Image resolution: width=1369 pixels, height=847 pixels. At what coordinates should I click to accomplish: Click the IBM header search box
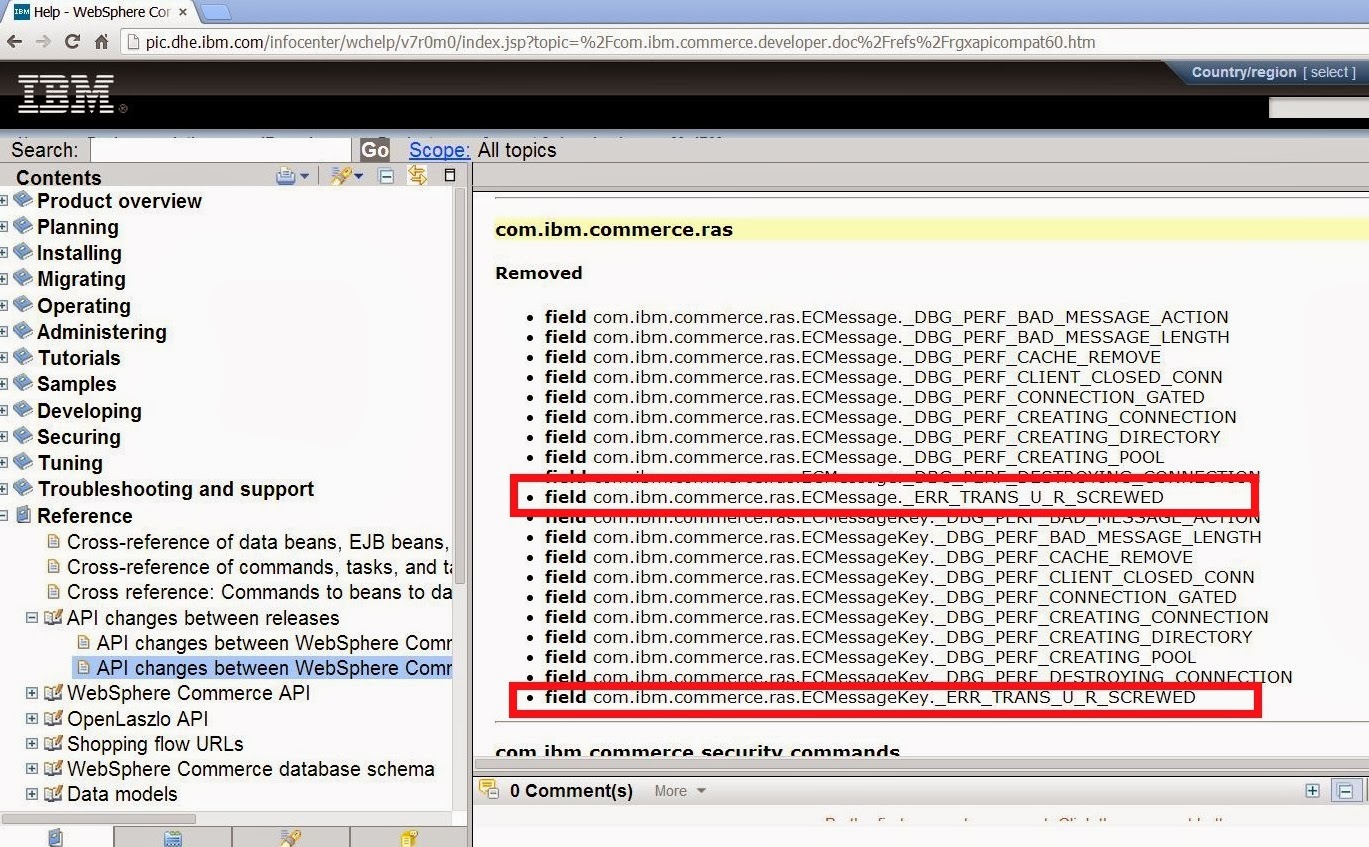click(1318, 108)
